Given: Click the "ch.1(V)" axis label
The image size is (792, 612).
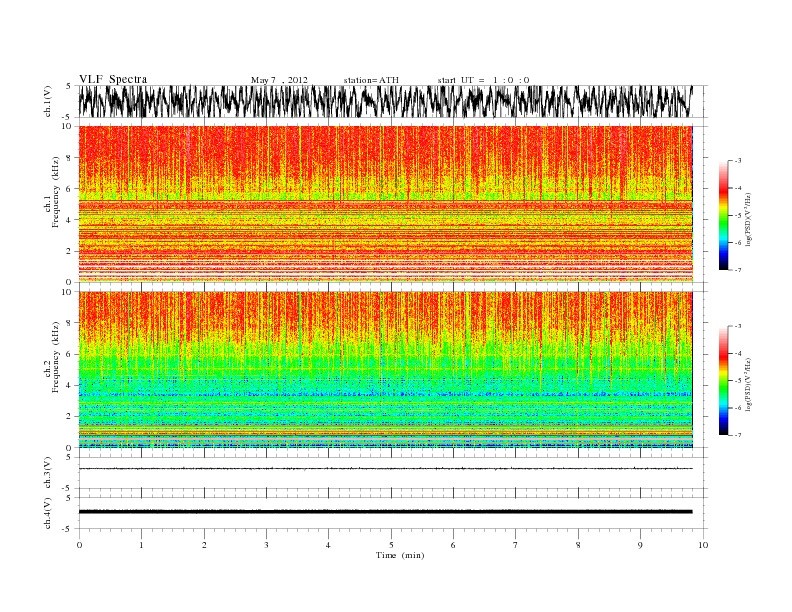Looking at the screenshot, I should [48, 101].
